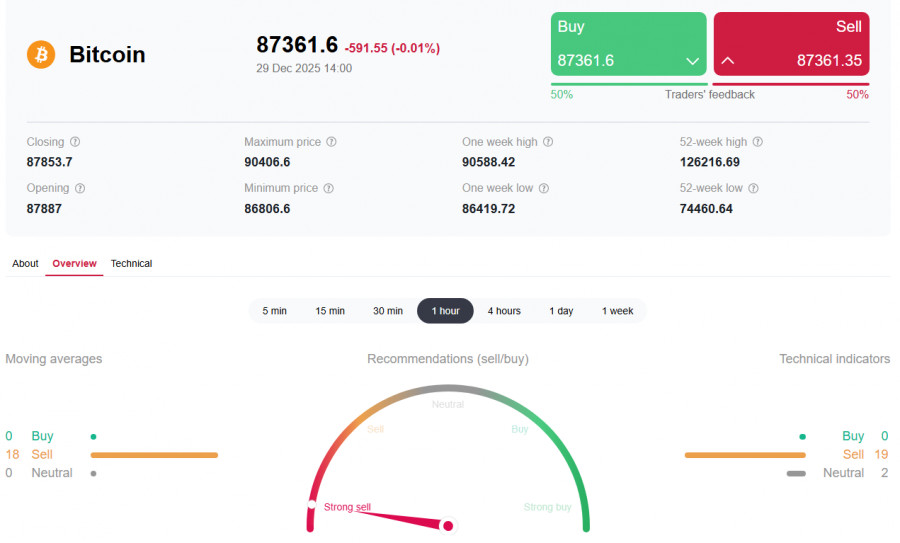Select the 5 min timeframe
This screenshot has width=900, height=543.
274,311
